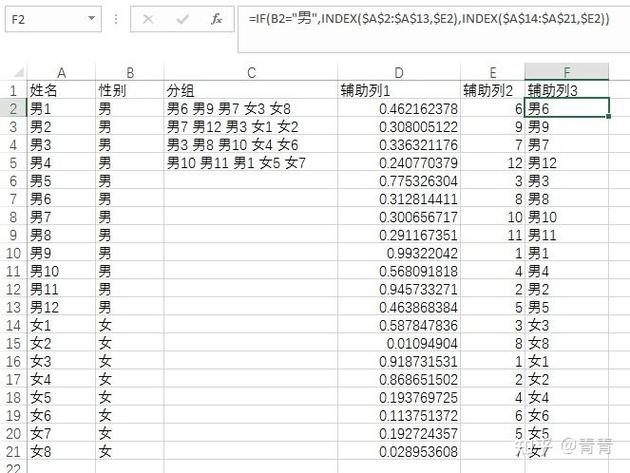Click 辅助列2 value 11 in row 9
Image resolution: width=630 pixels, height=473 pixels.
click(493, 235)
